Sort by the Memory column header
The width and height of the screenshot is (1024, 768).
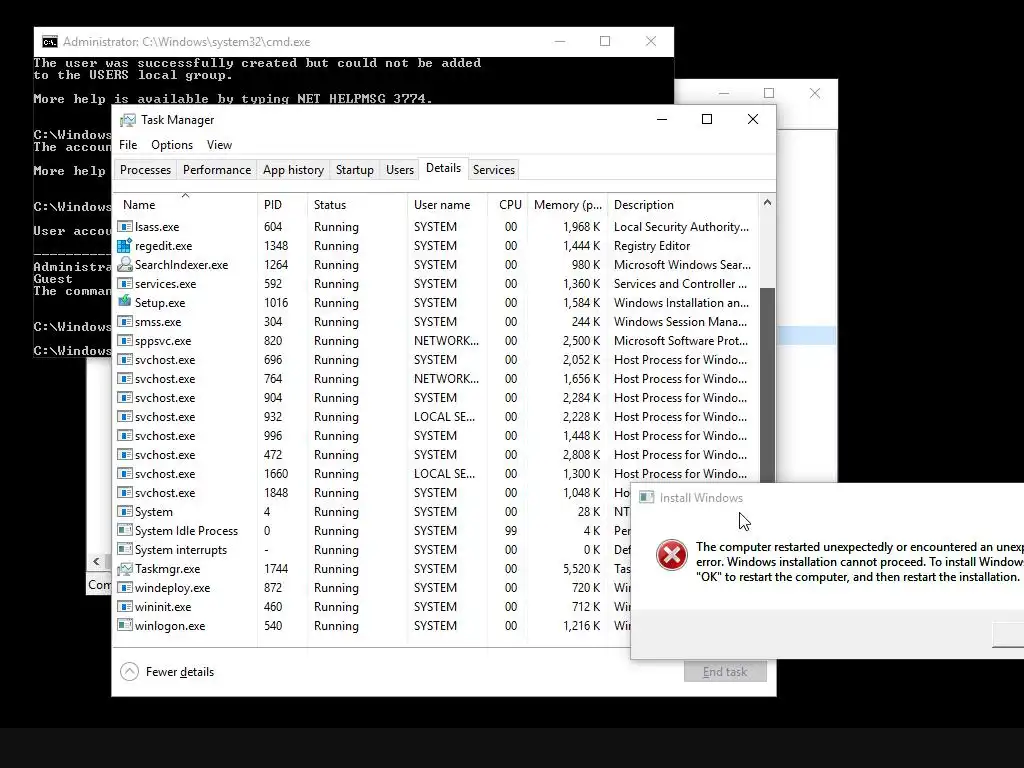point(567,204)
